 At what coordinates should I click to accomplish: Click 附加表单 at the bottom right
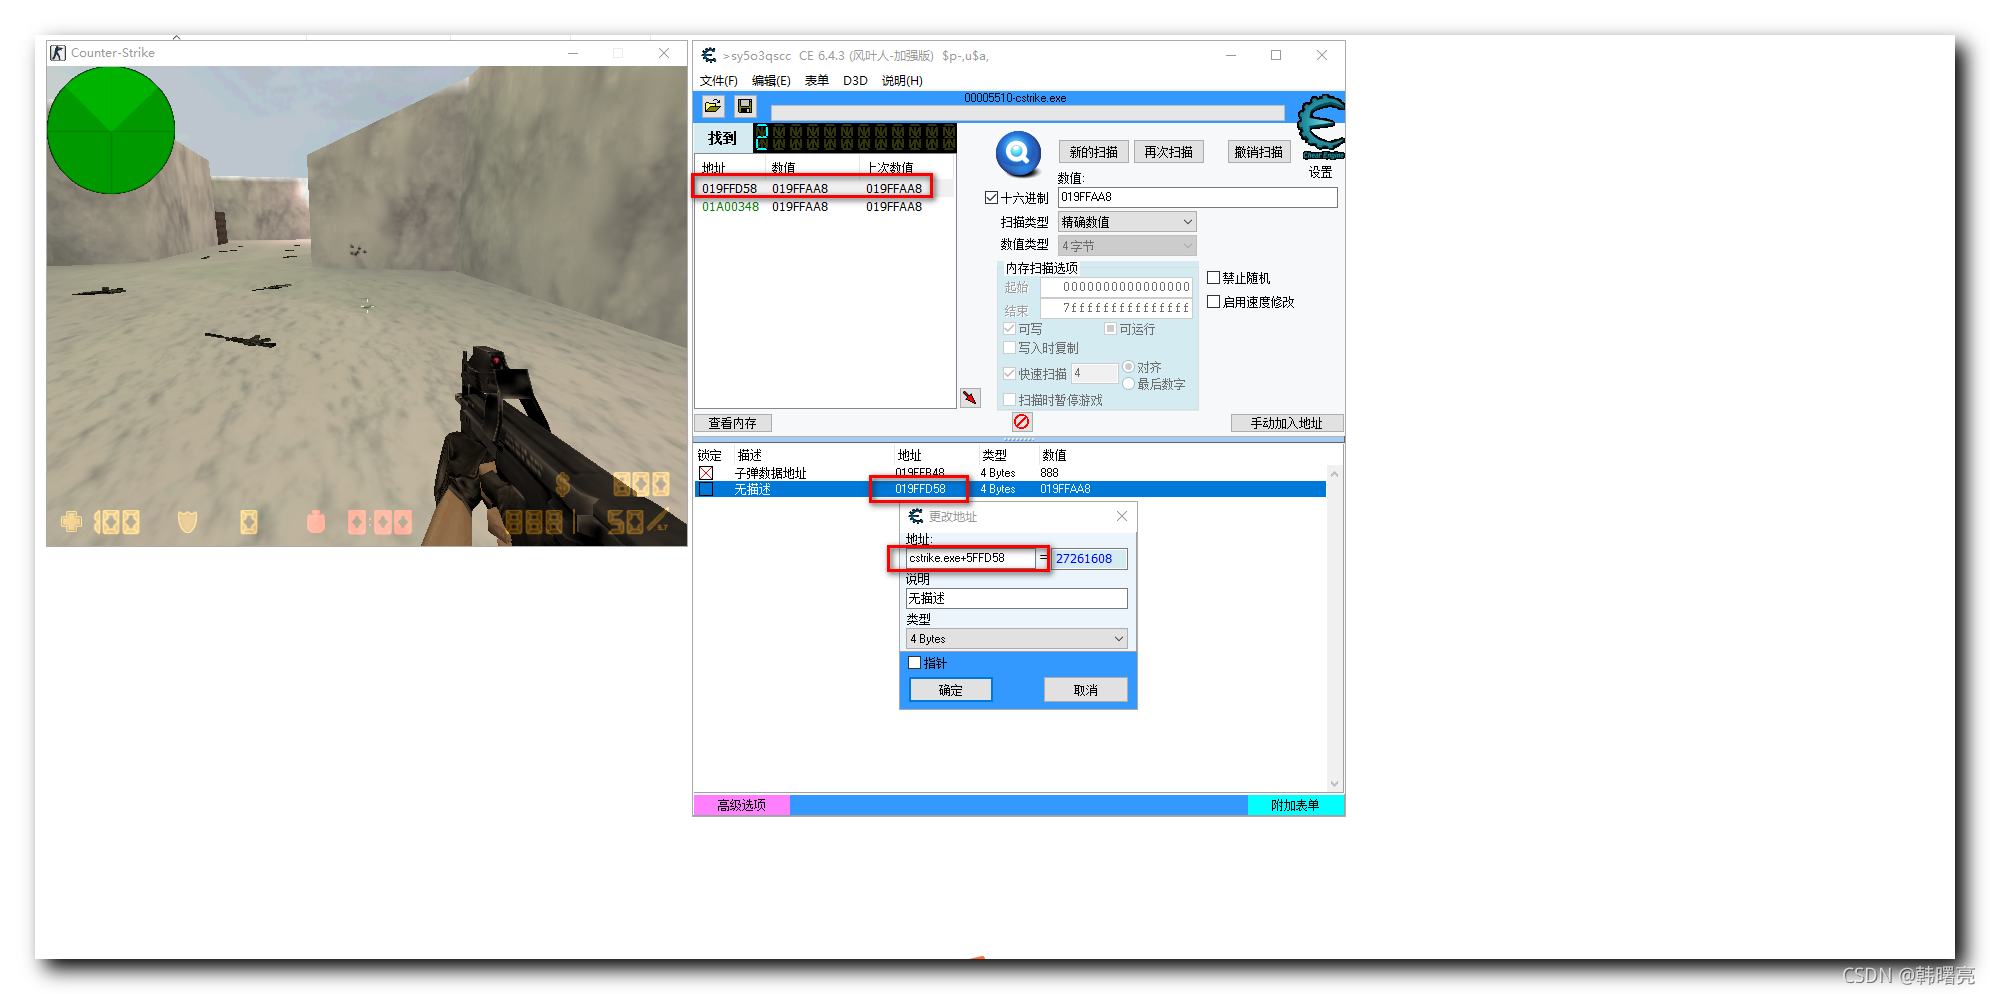[1295, 805]
